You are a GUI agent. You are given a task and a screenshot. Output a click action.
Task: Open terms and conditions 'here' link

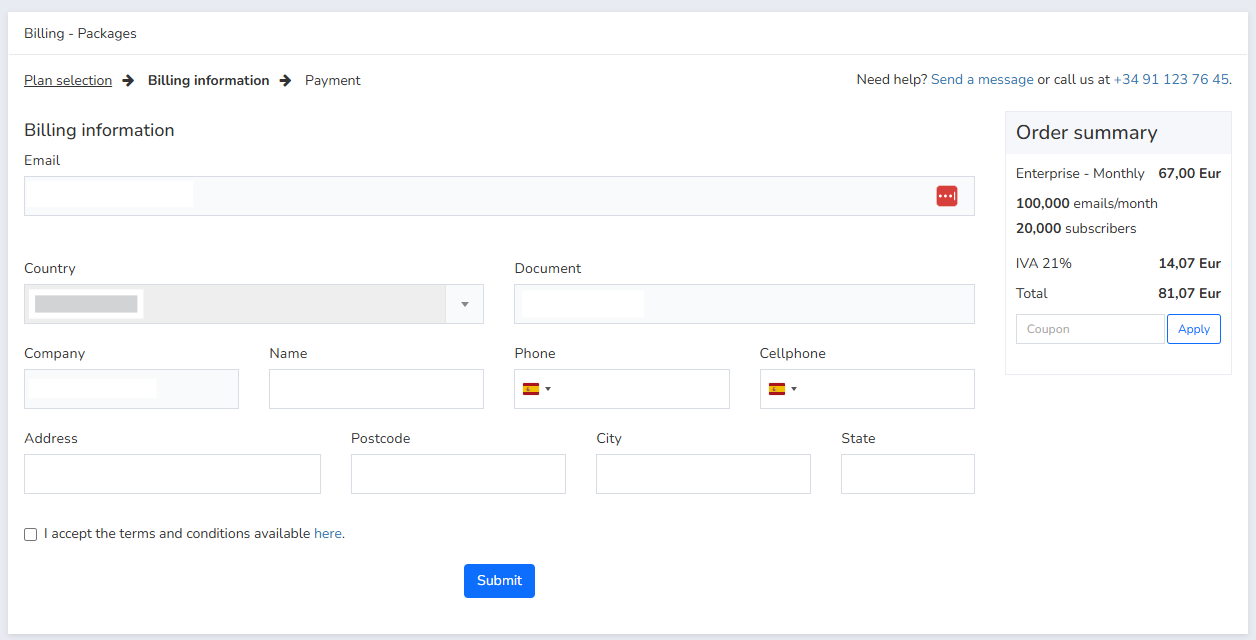pos(328,533)
